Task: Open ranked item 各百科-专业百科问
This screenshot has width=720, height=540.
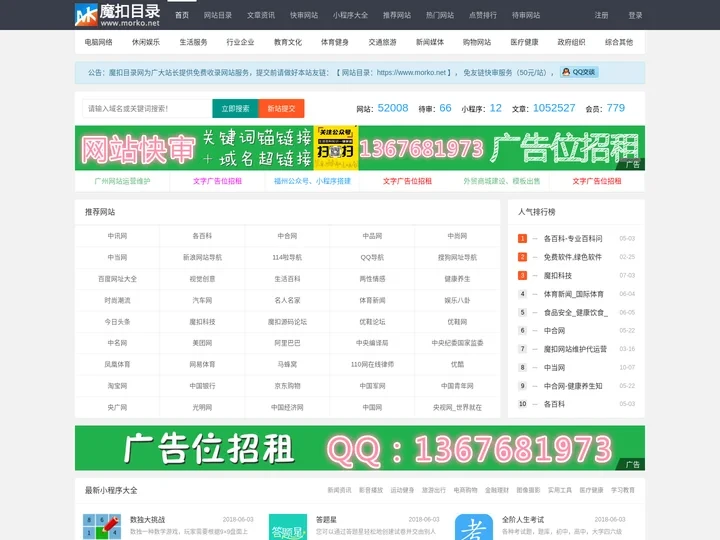Action: pos(573,239)
